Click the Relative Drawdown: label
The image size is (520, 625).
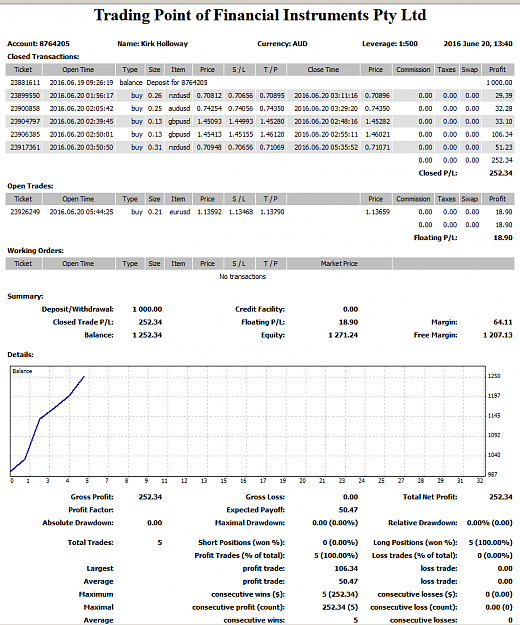[x=423, y=523]
